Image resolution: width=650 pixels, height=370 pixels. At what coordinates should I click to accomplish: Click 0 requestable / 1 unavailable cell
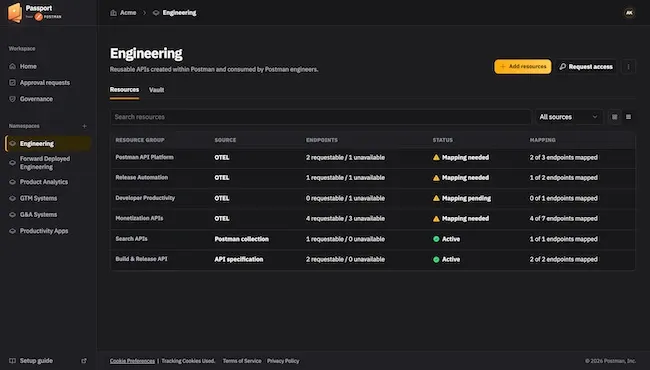click(345, 198)
